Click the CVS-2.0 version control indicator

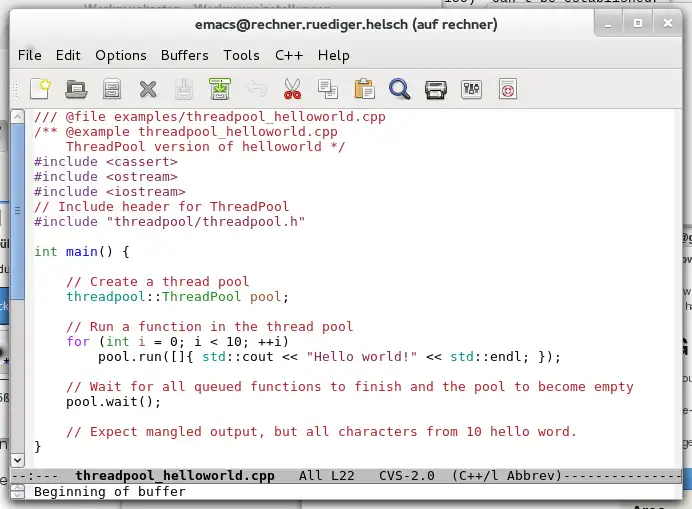click(406, 475)
